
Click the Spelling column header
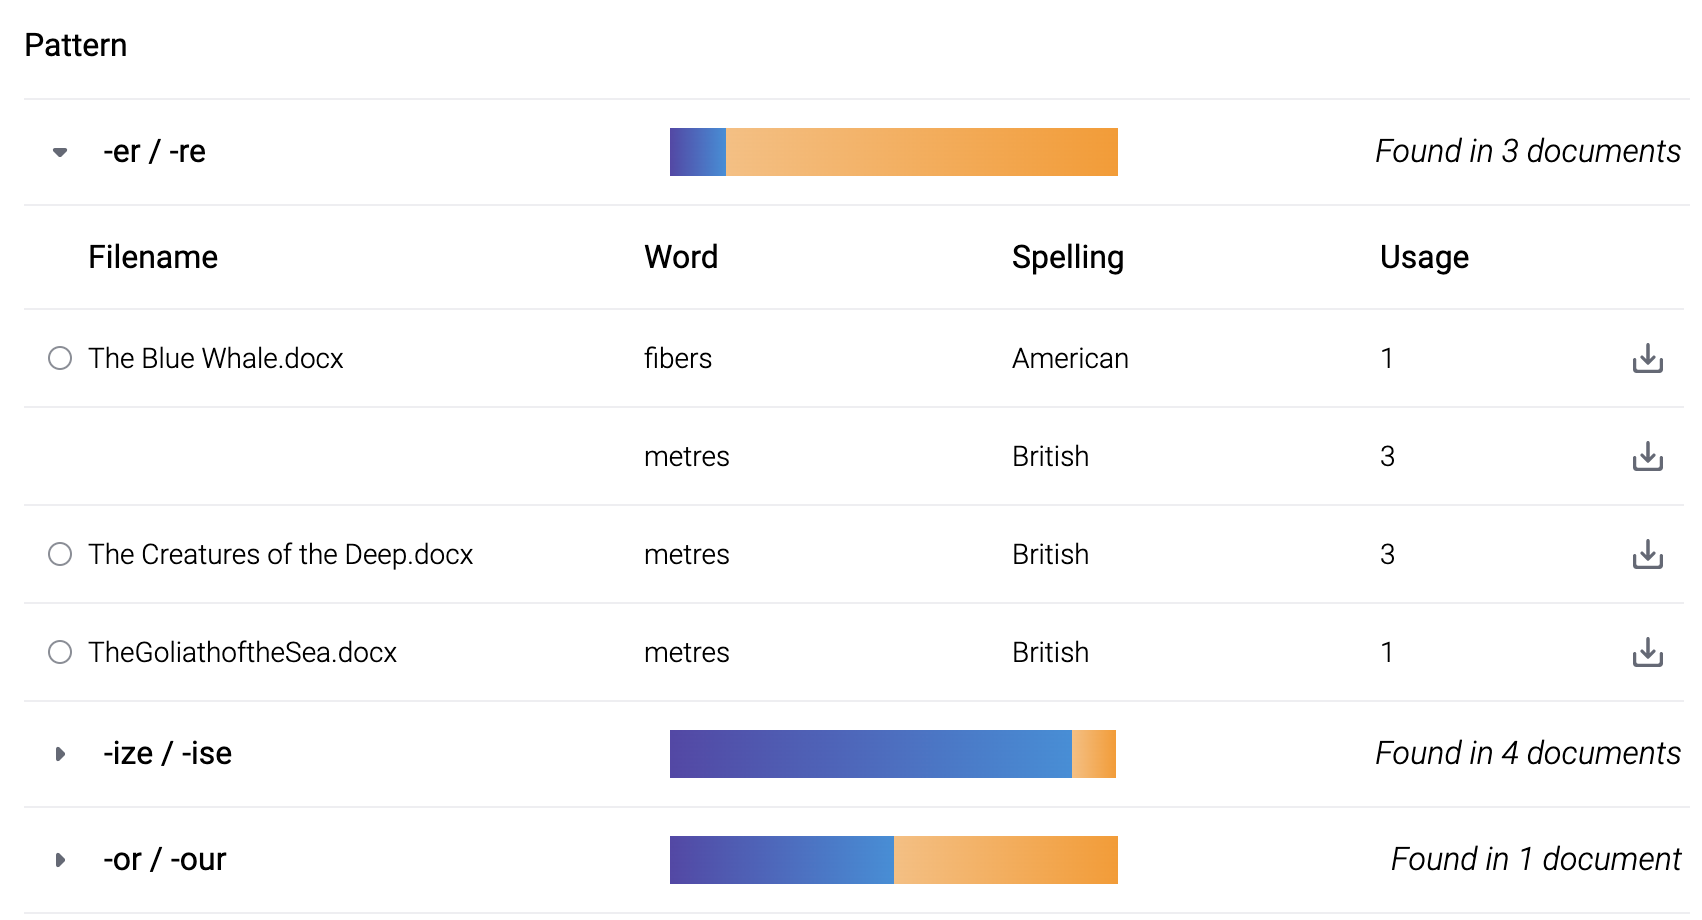[1068, 257]
